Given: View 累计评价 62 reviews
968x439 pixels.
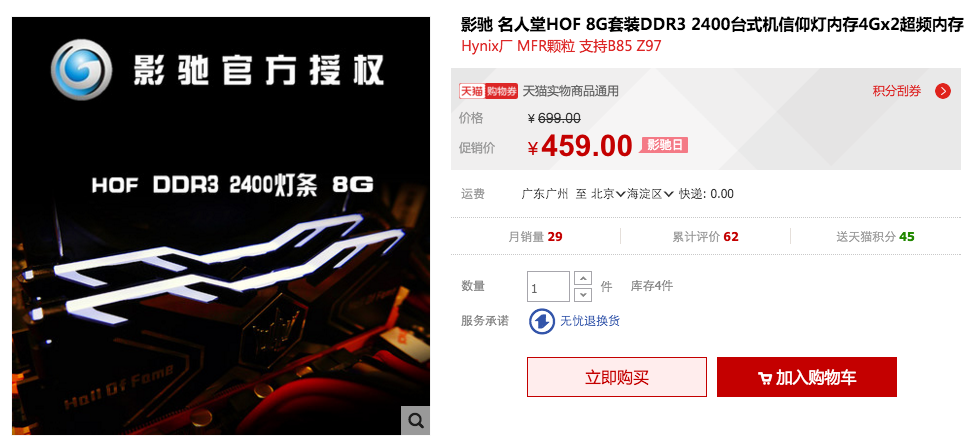Looking at the screenshot, I should 705,236.
